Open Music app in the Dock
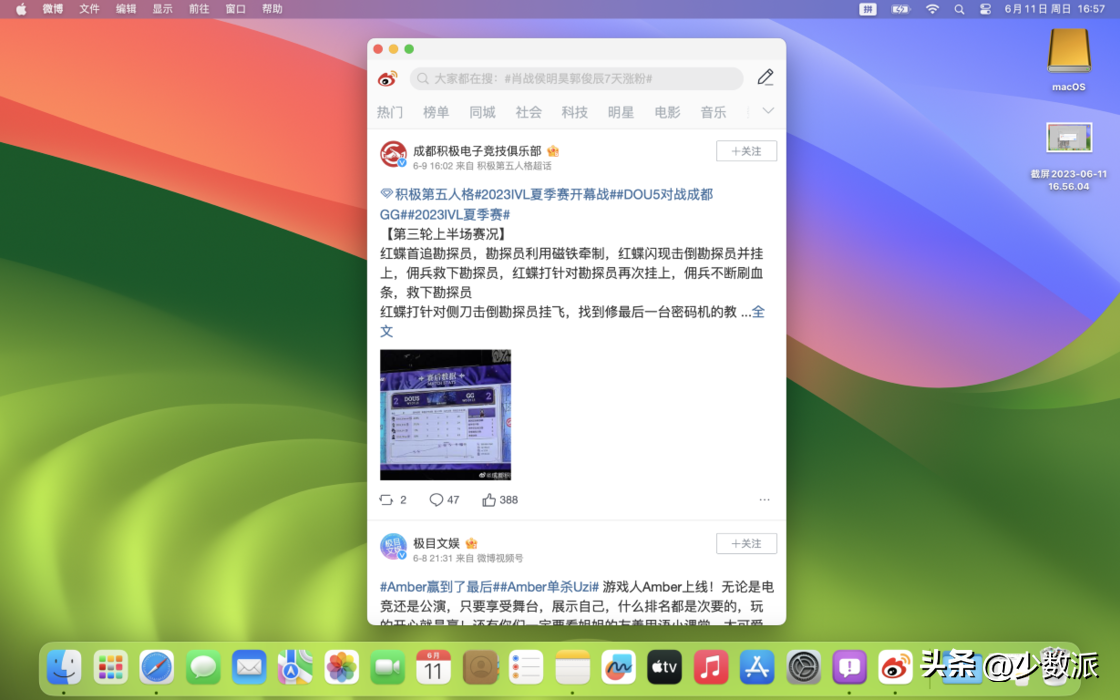This screenshot has height=700, width=1120. [711, 667]
